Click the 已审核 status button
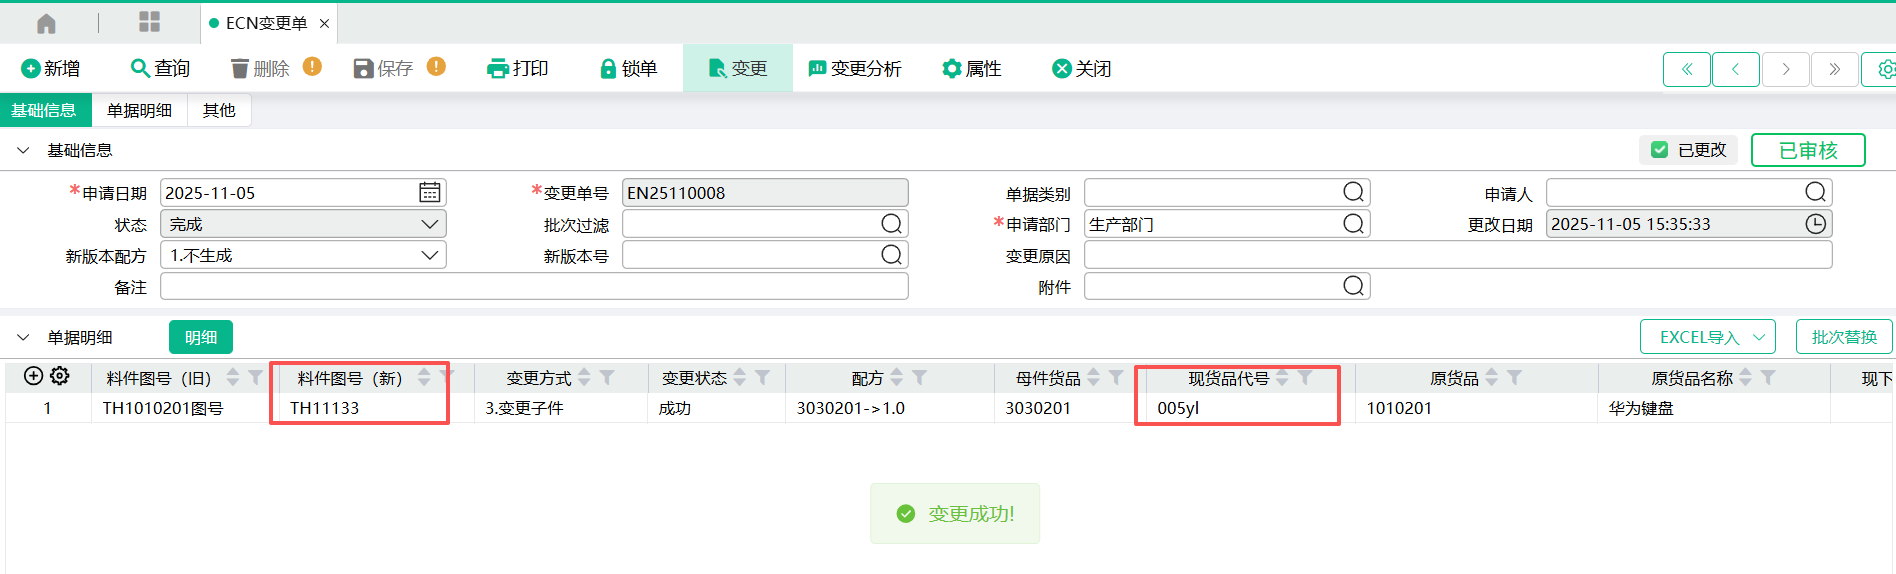This screenshot has width=1896, height=574. pos(1807,150)
